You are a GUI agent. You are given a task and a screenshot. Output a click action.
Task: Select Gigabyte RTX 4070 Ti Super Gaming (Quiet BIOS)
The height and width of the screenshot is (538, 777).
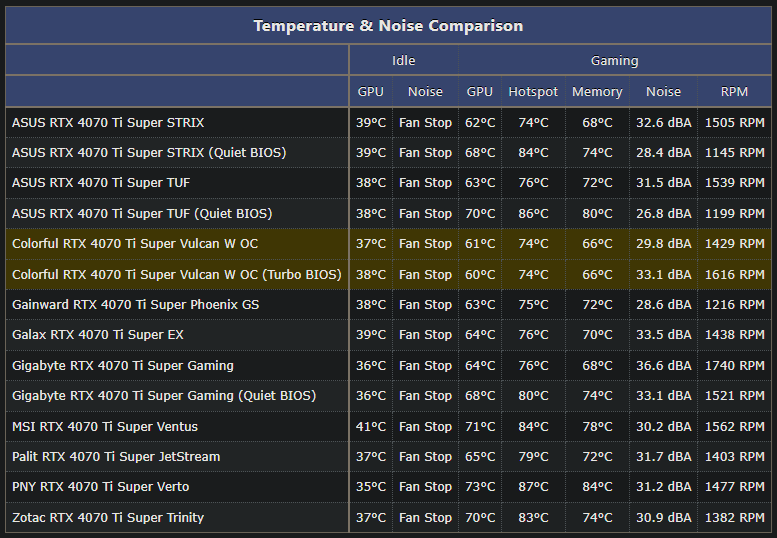(x=164, y=396)
